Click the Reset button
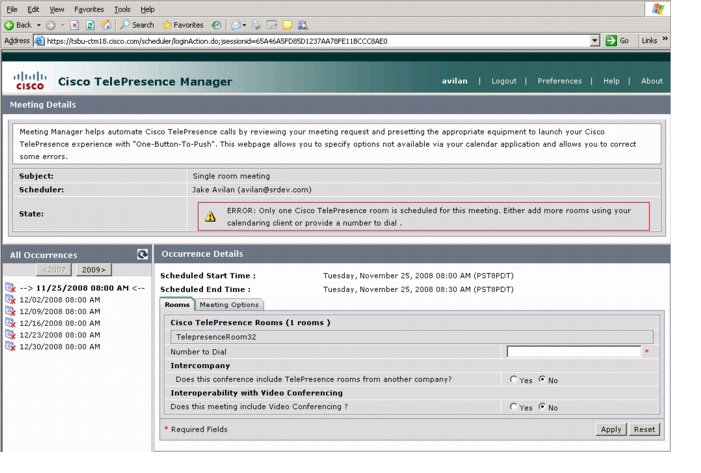The height and width of the screenshot is (473, 701). [644, 429]
